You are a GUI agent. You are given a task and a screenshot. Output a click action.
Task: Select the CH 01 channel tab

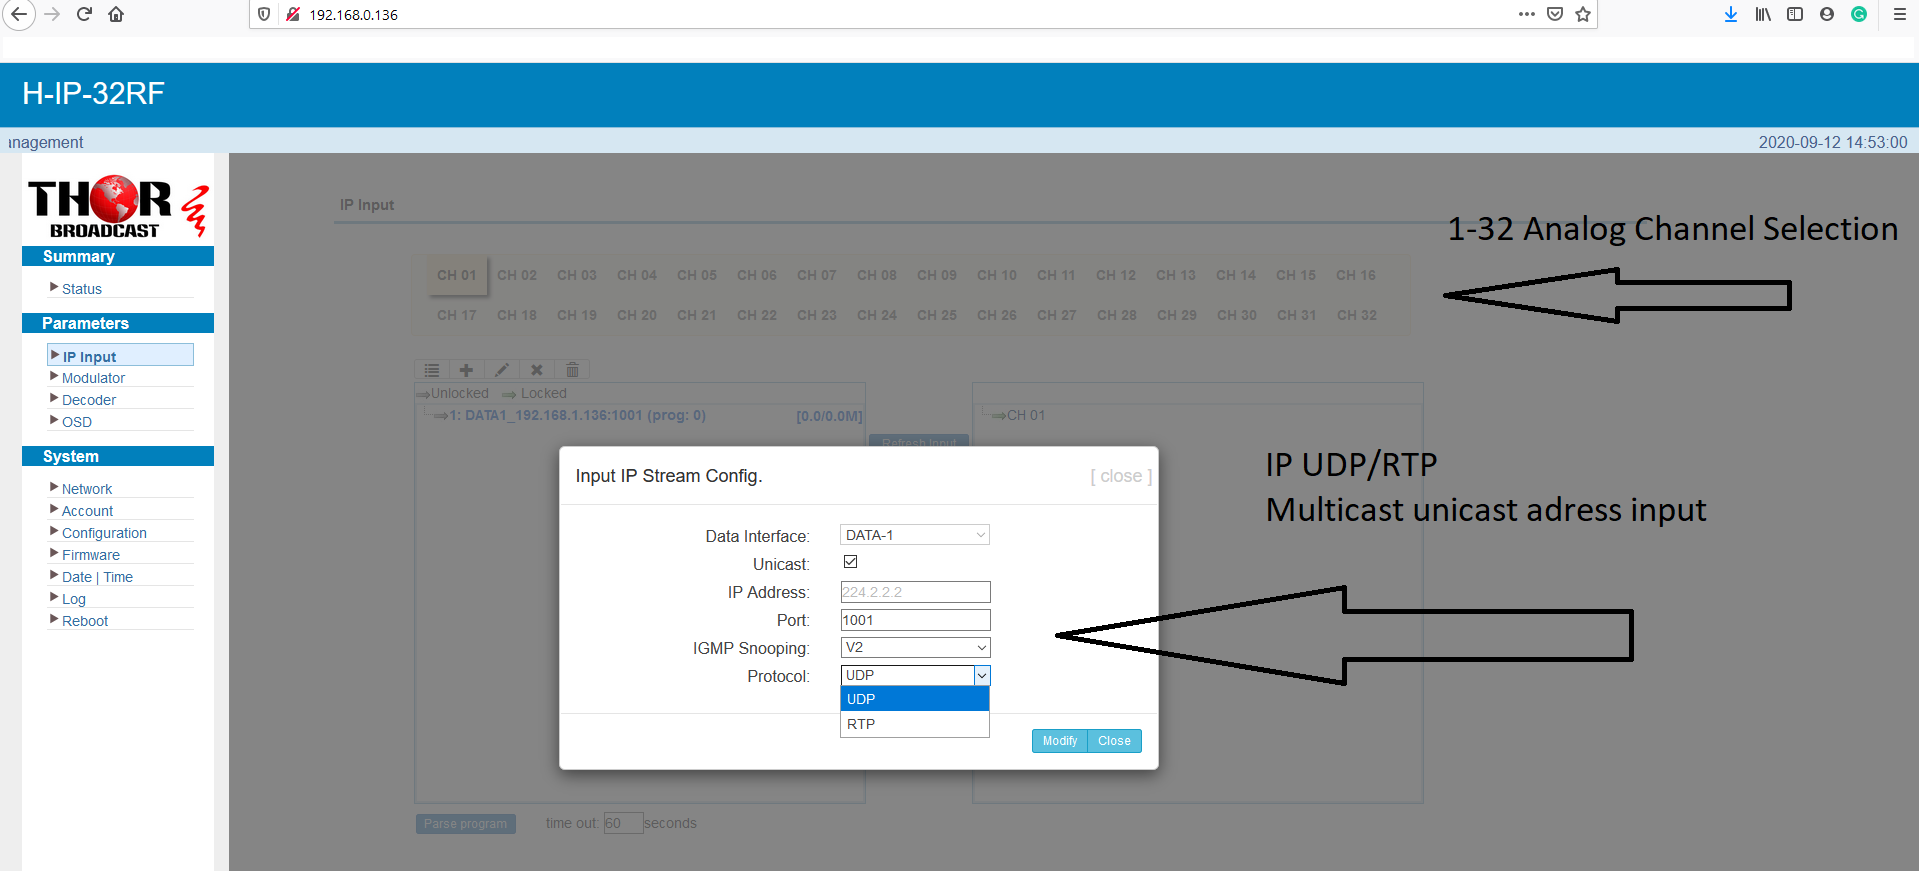pyautogui.click(x=457, y=275)
